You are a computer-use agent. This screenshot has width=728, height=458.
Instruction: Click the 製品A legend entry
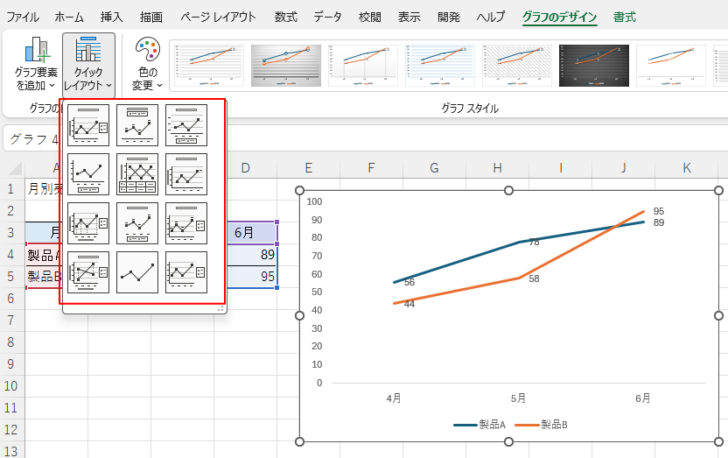[x=479, y=425]
